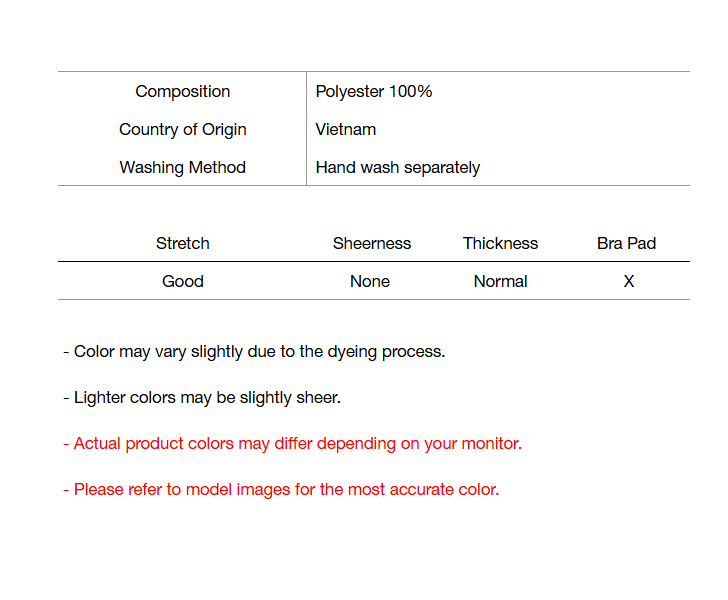Viewport: 728px width, 600px height.
Task: Click the dark line under the Thickness header
Action: point(500,262)
